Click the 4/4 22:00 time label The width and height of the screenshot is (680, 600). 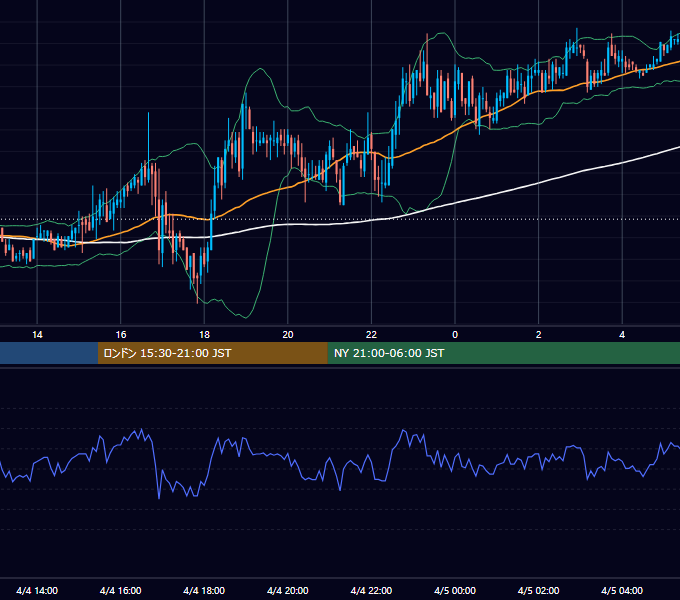point(372,590)
